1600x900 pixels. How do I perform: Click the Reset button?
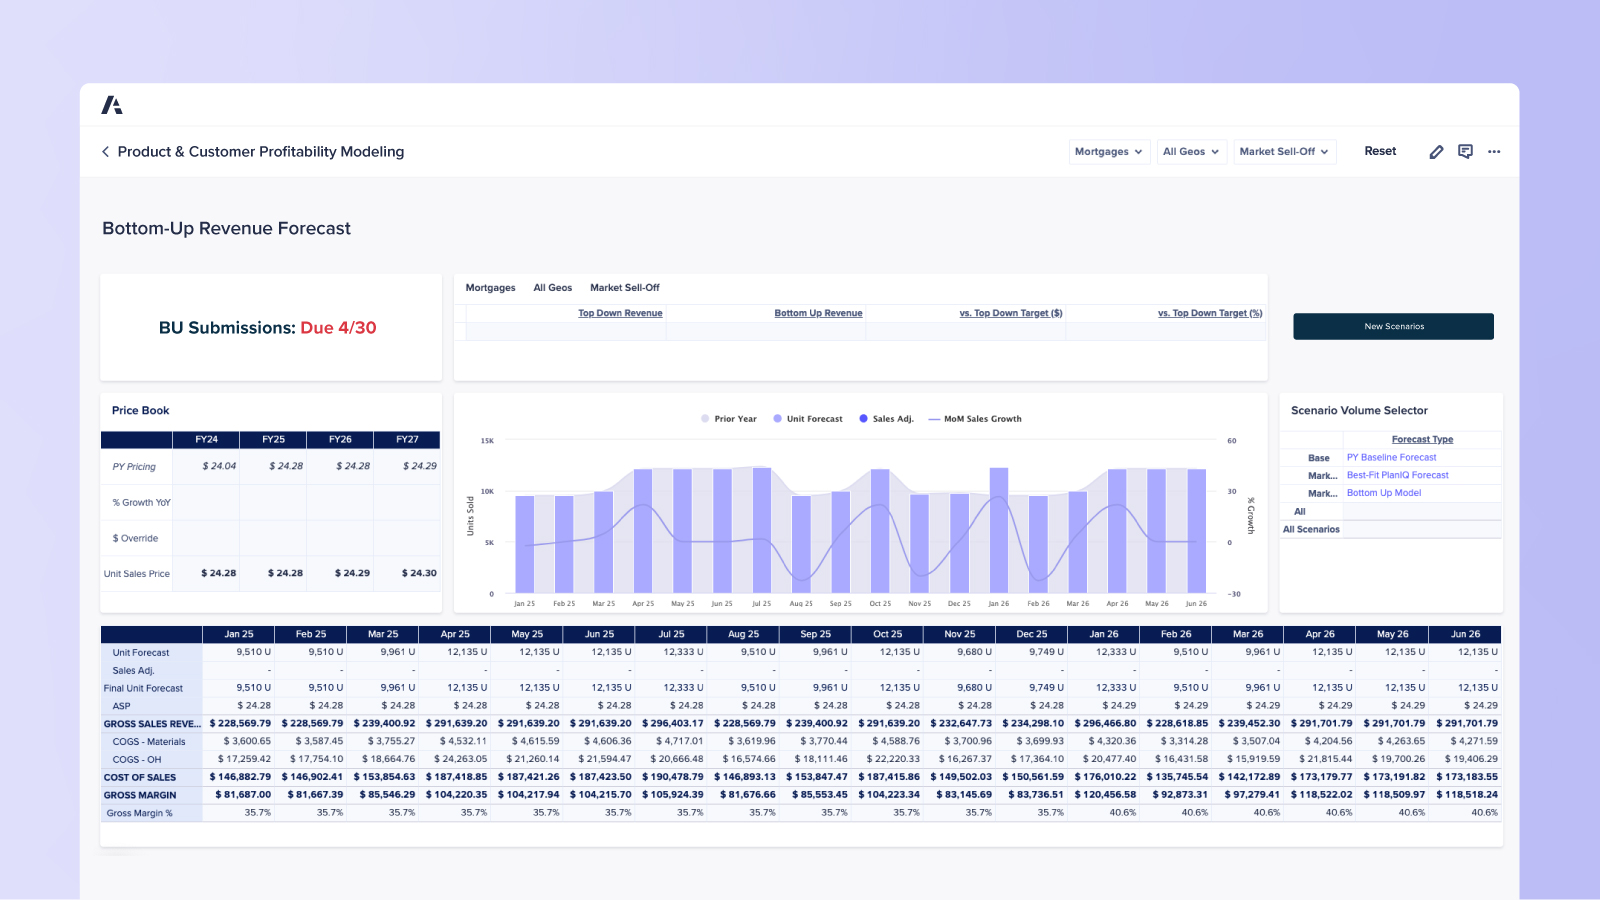pyautogui.click(x=1380, y=151)
